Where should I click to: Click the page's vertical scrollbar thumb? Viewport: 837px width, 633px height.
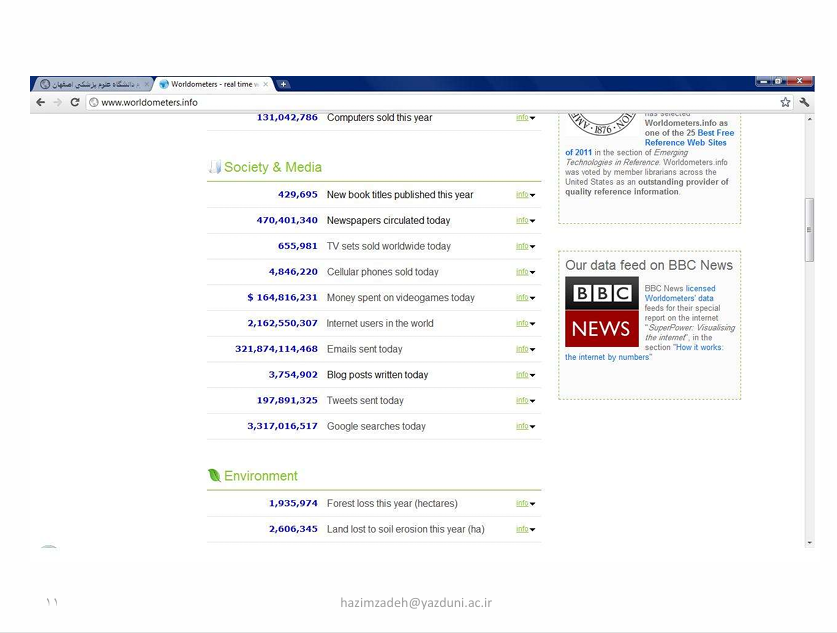(x=809, y=230)
